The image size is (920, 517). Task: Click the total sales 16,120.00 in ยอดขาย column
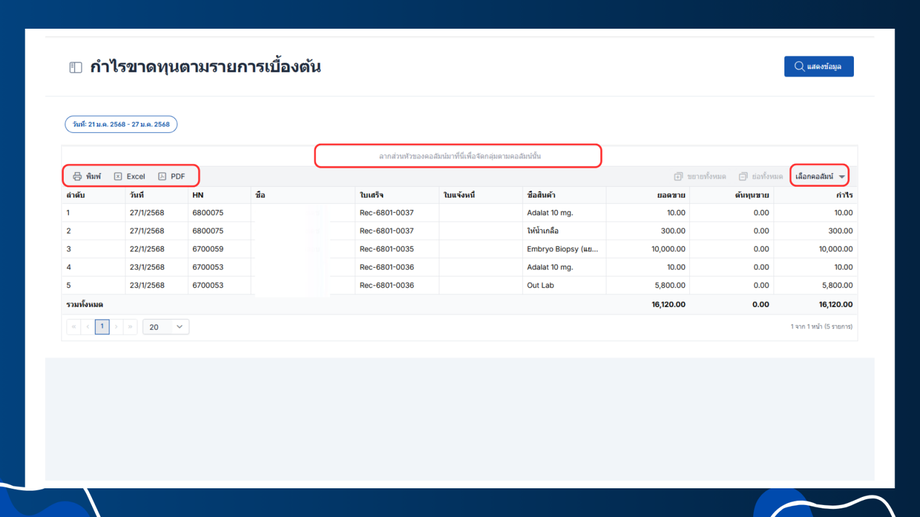click(668, 305)
